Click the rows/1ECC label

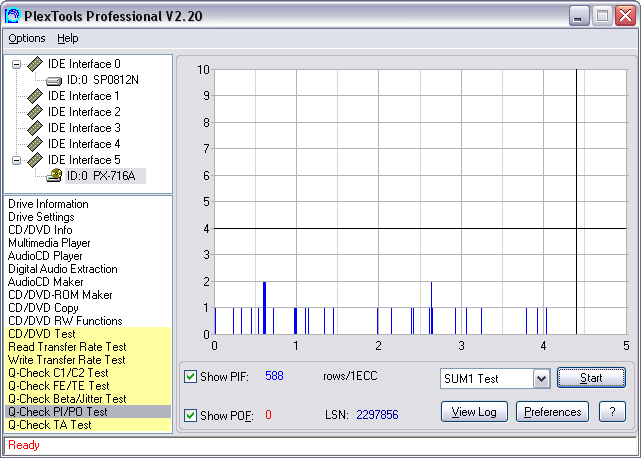pos(350,376)
